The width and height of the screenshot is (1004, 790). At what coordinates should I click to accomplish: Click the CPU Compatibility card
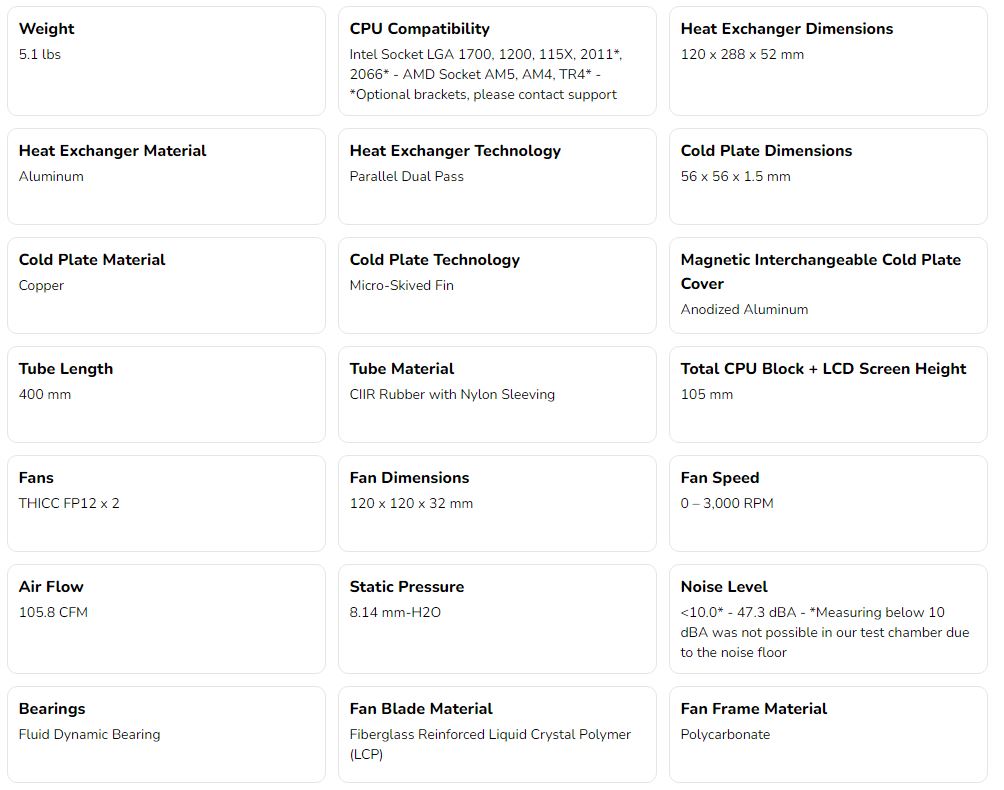pyautogui.click(x=497, y=61)
